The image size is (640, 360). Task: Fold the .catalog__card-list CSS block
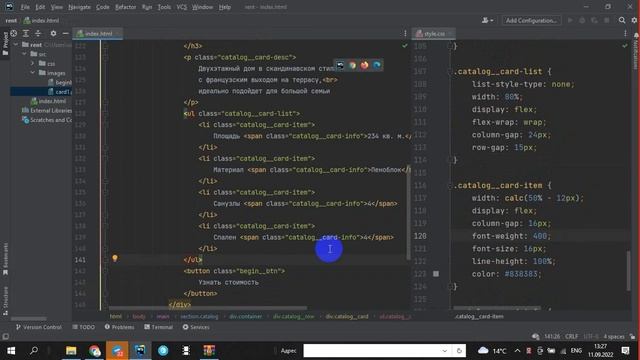click(x=451, y=72)
